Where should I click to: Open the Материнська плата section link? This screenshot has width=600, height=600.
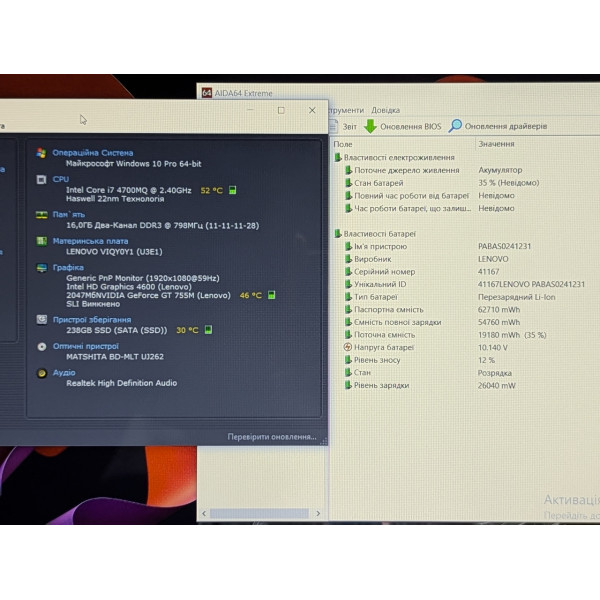[90, 241]
